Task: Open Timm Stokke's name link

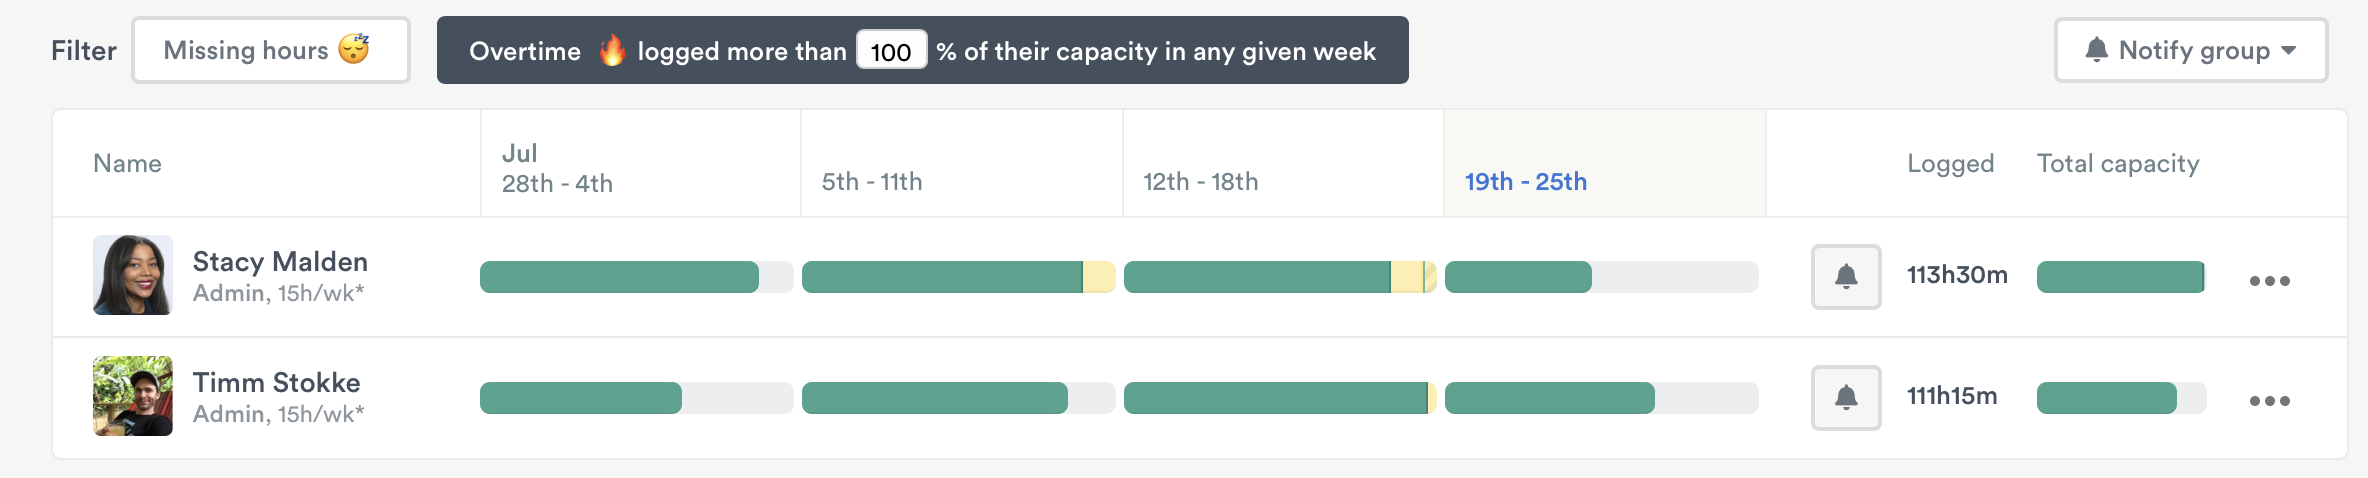Action: (276, 383)
